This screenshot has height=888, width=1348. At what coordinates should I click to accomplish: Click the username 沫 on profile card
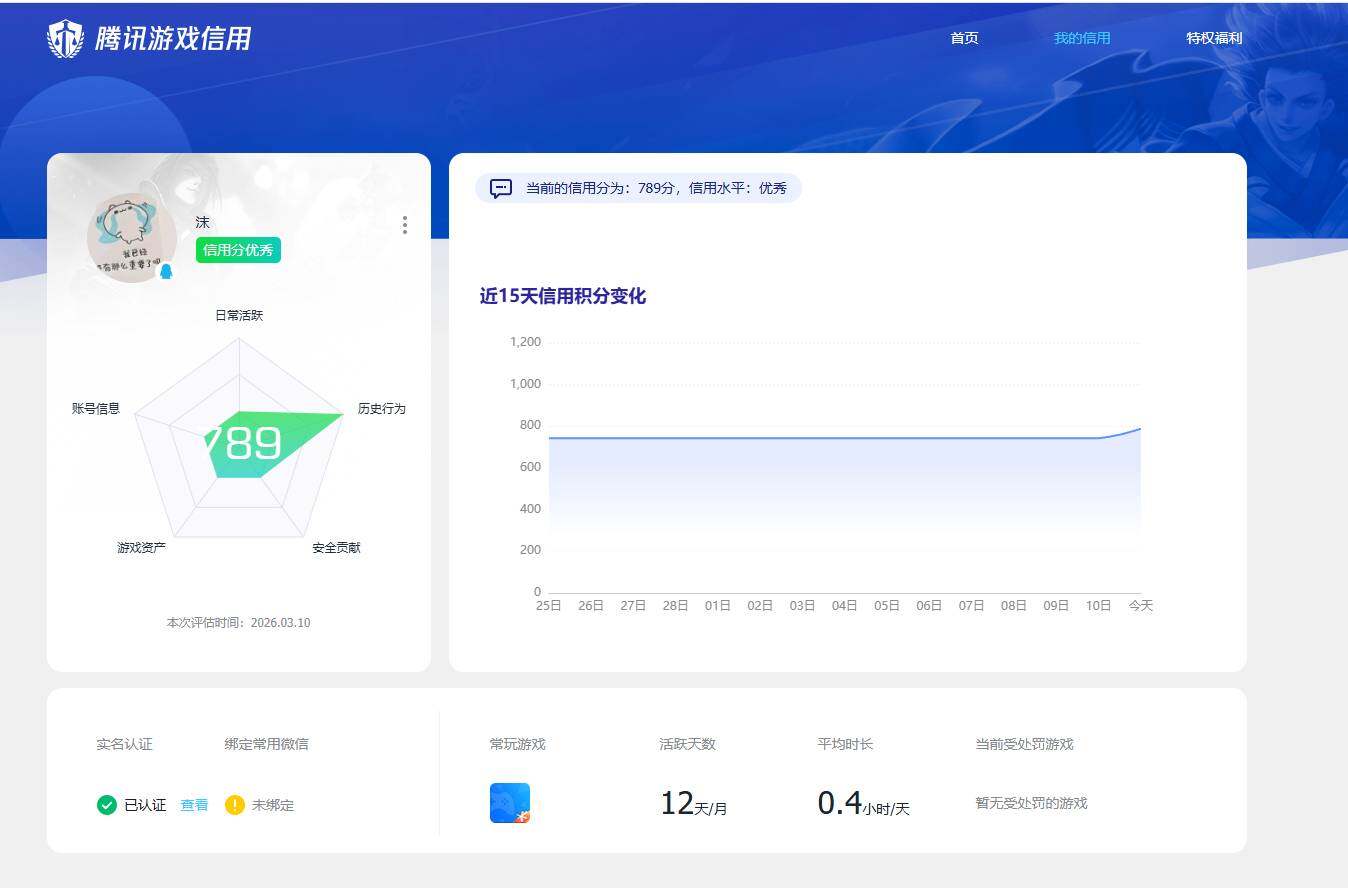(x=202, y=222)
